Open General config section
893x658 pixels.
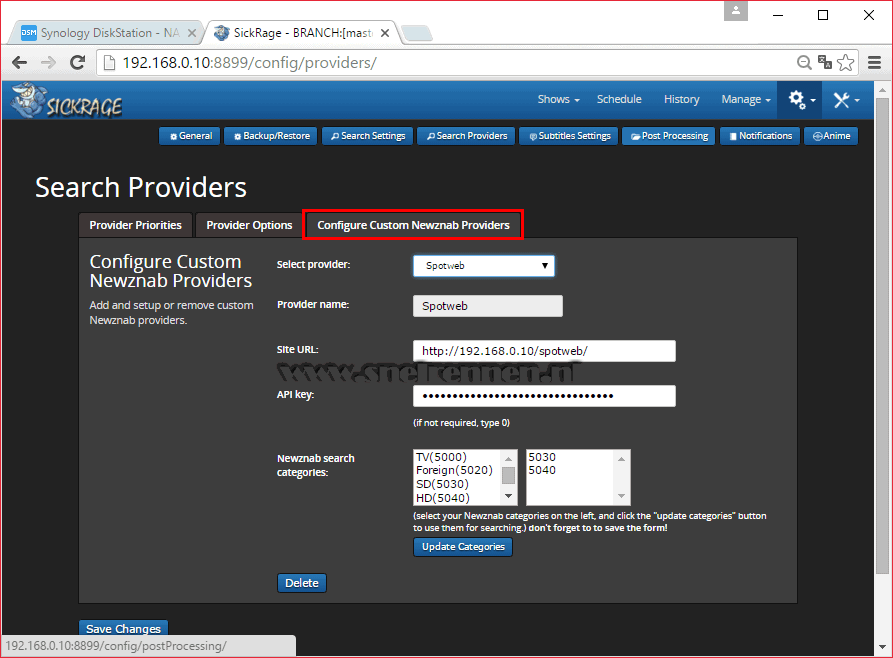[x=190, y=136]
